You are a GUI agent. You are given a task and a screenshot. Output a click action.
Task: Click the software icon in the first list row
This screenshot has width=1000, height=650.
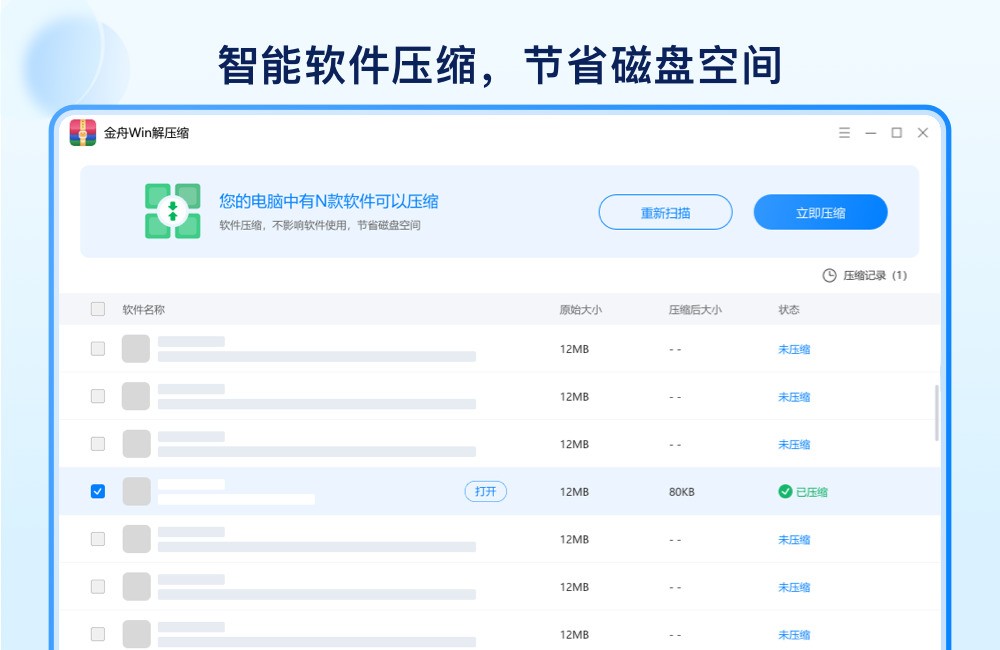[136, 348]
